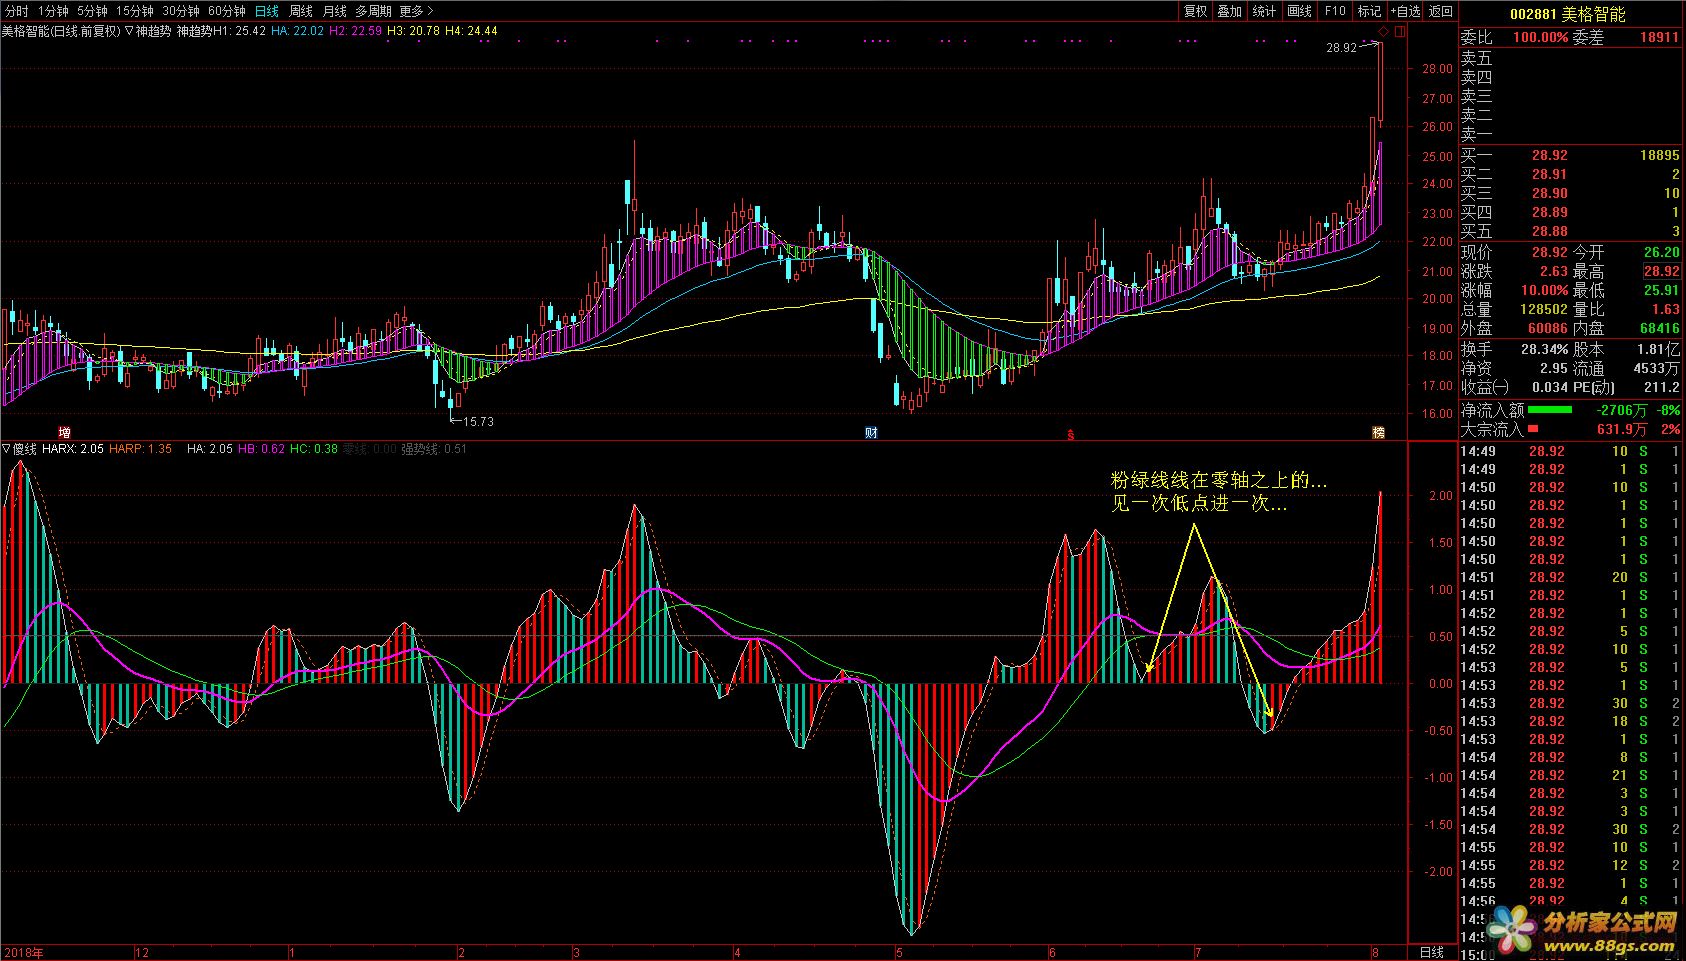Add stock via +自选 button
1686x961 pixels.
click(x=1404, y=11)
